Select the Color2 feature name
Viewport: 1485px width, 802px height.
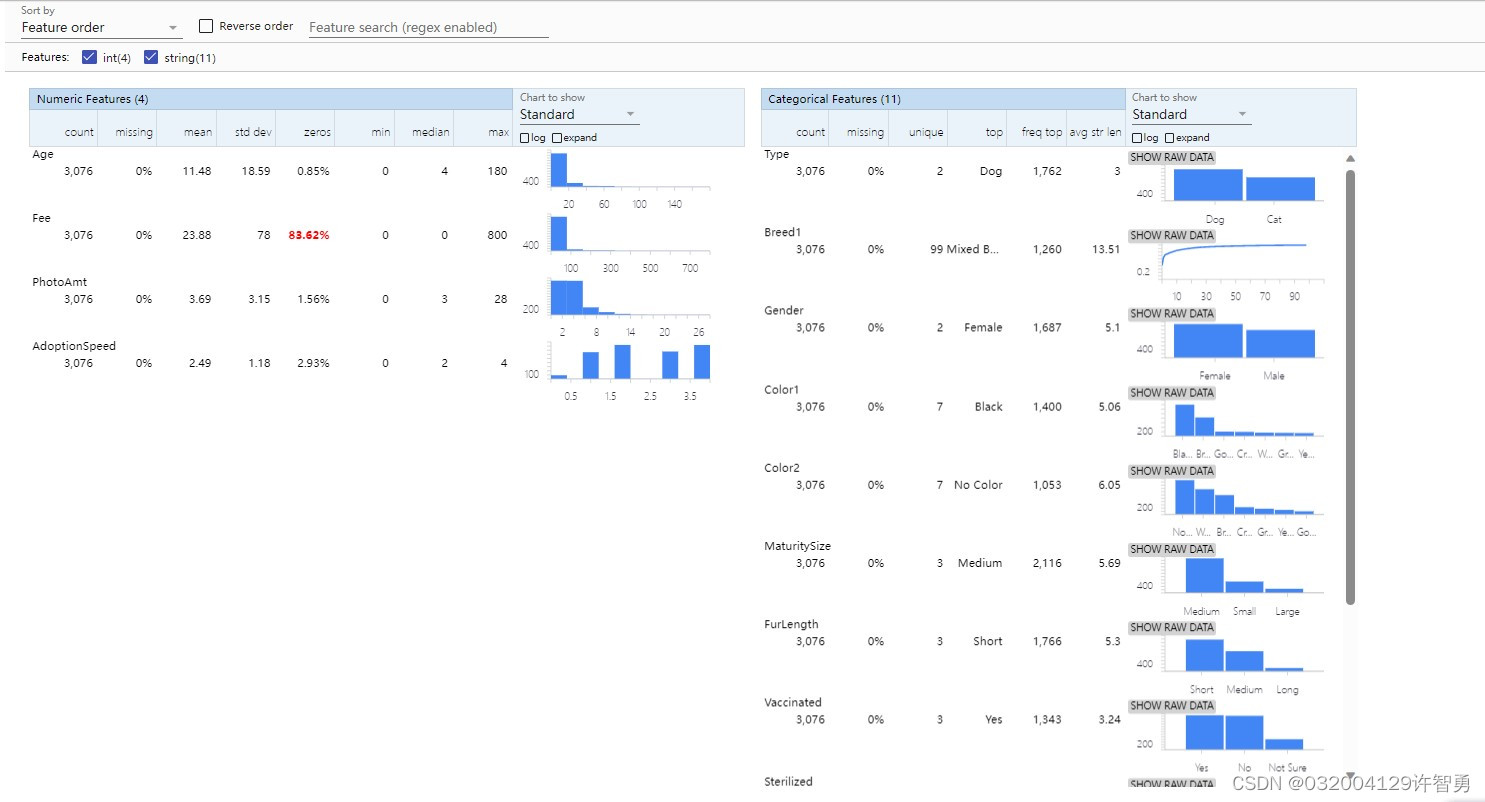782,468
